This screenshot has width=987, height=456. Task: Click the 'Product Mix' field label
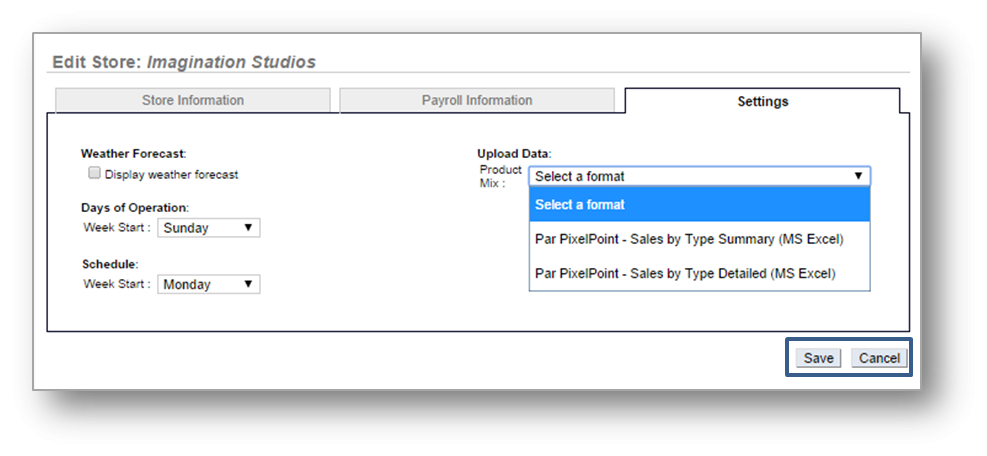[x=500, y=177]
